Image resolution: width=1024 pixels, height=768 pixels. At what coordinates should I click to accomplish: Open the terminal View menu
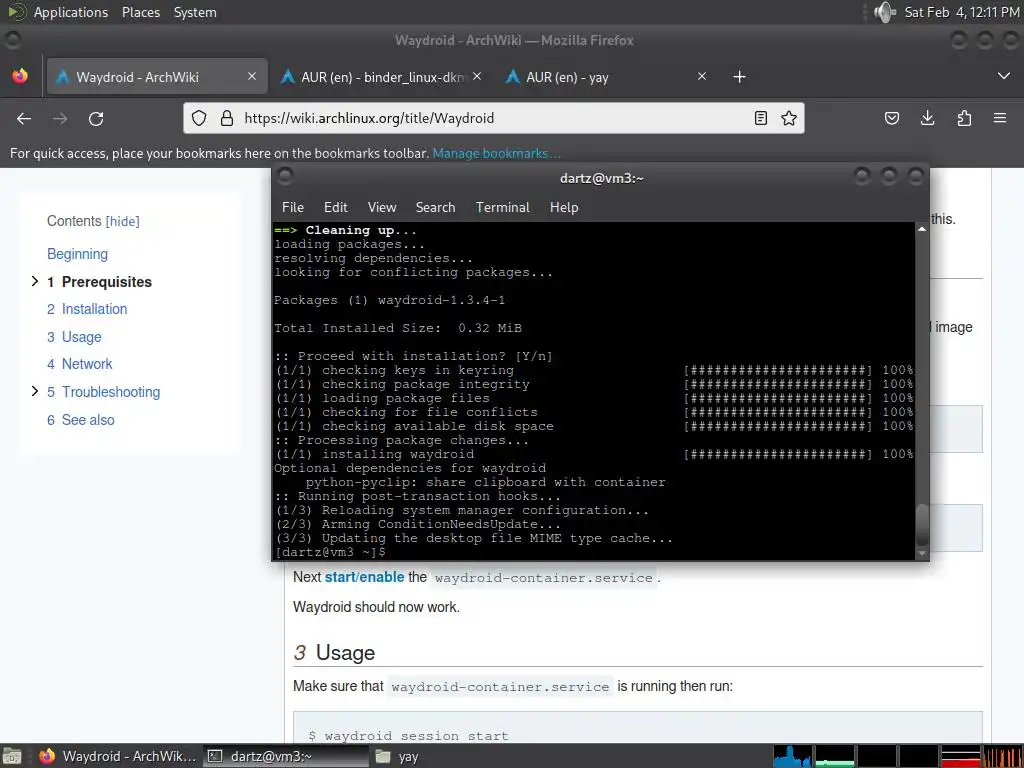tap(382, 207)
